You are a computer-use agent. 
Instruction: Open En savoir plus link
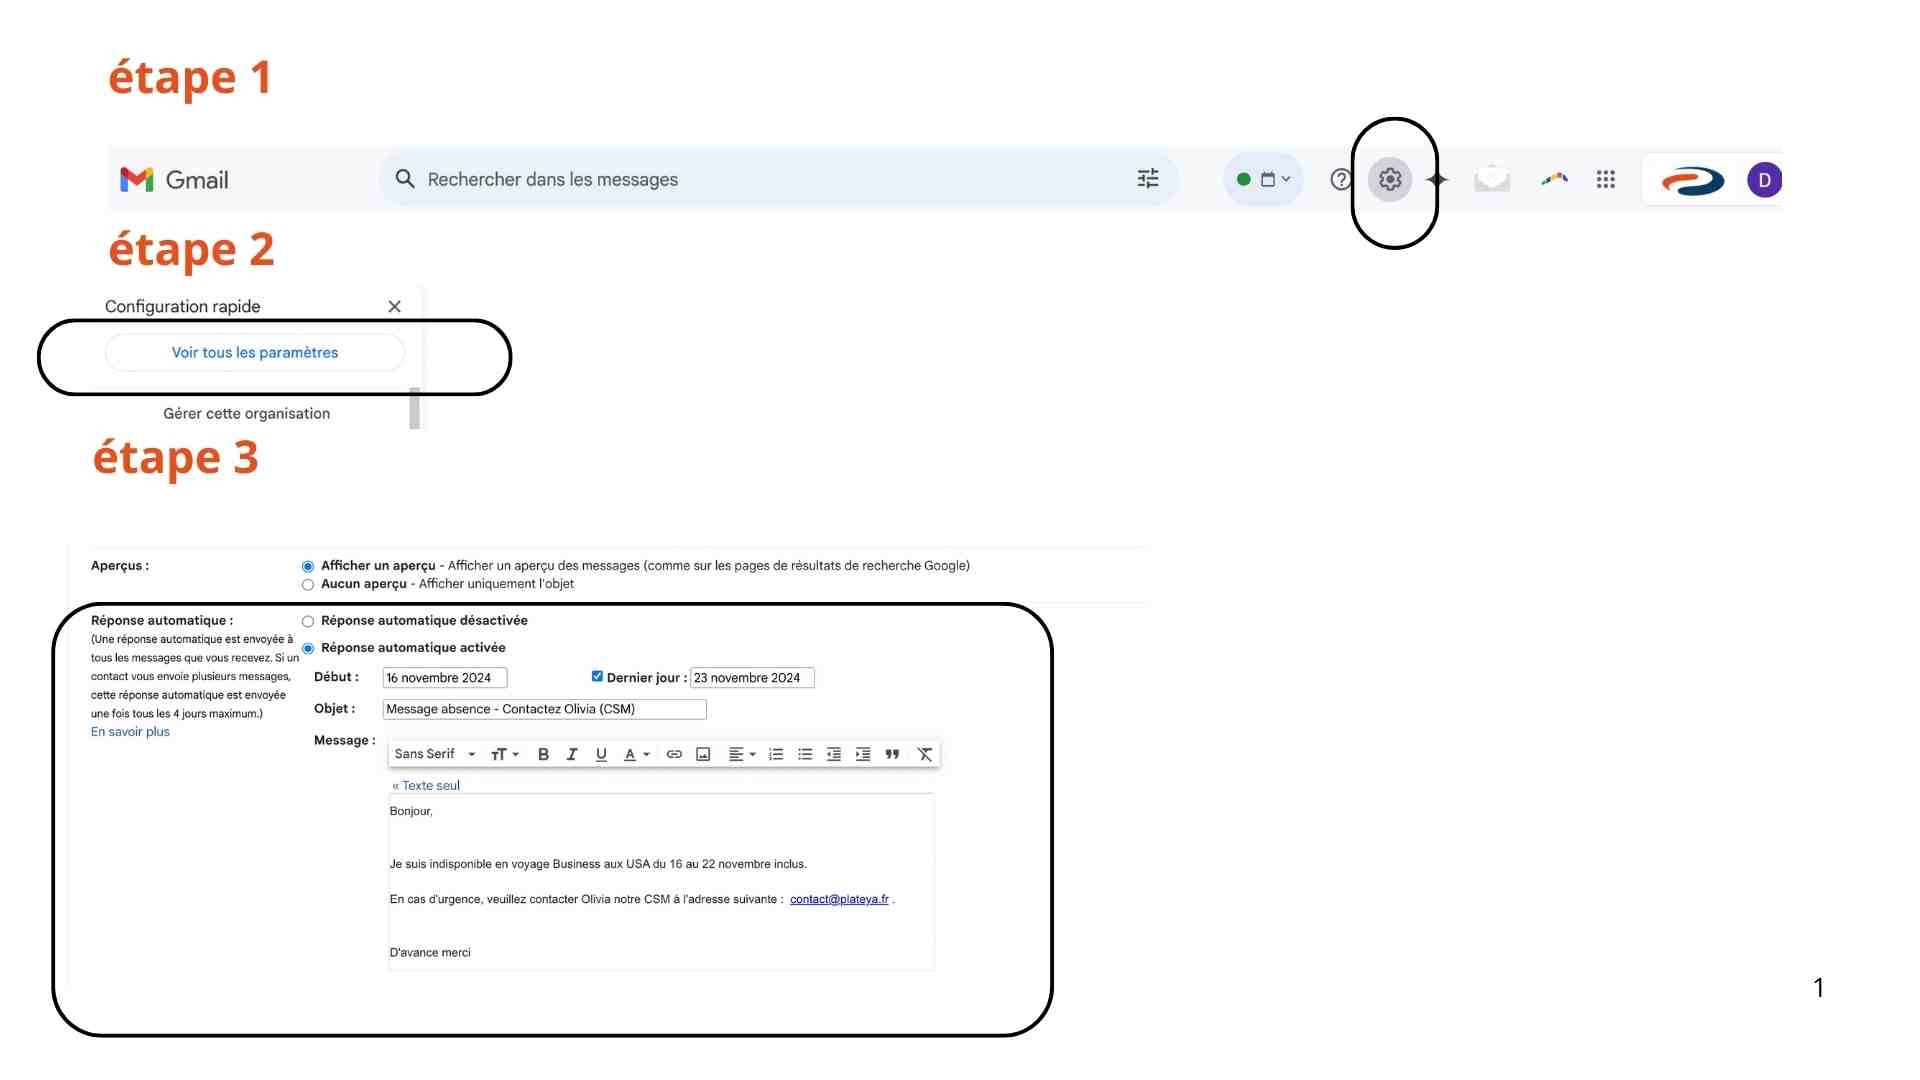point(130,732)
